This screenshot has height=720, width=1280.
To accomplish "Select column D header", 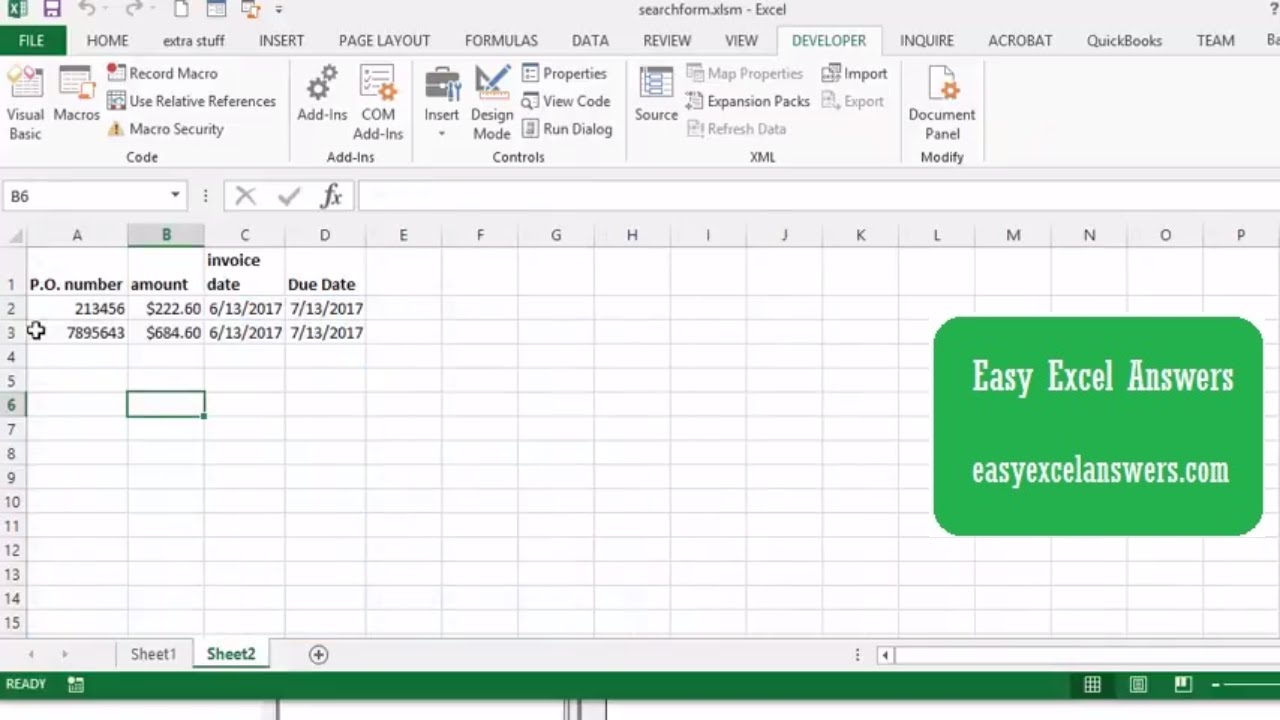I will [325, 236].
